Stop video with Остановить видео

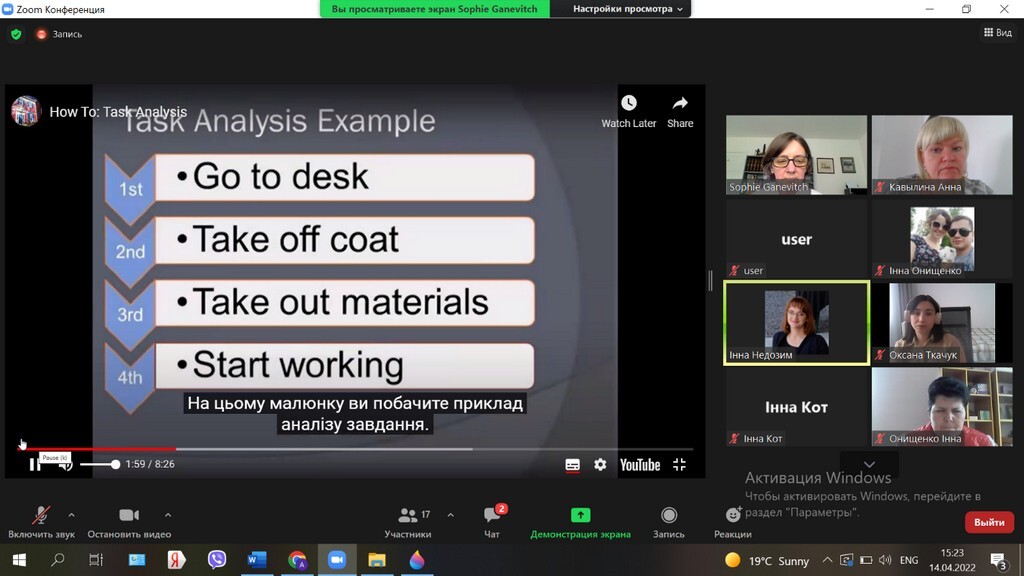click(x=129, y=522)
